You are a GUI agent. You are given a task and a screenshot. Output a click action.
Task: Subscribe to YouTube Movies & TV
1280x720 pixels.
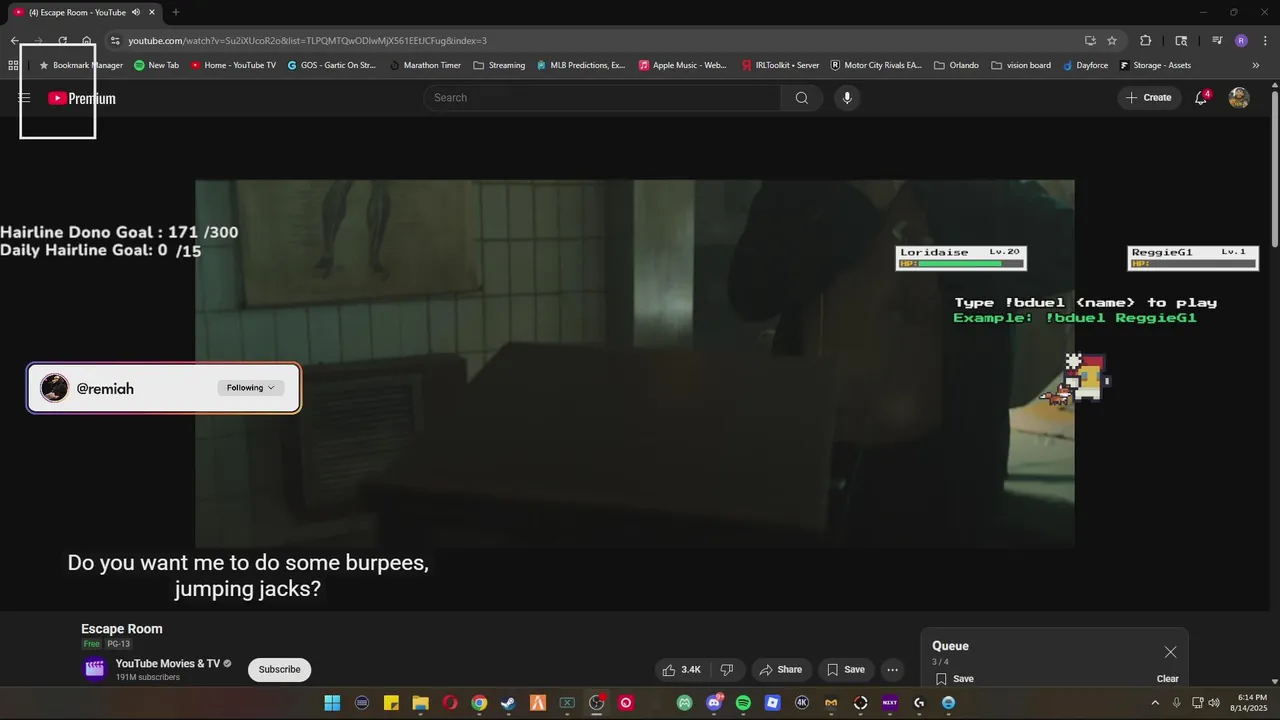click(x=279, y=670)
